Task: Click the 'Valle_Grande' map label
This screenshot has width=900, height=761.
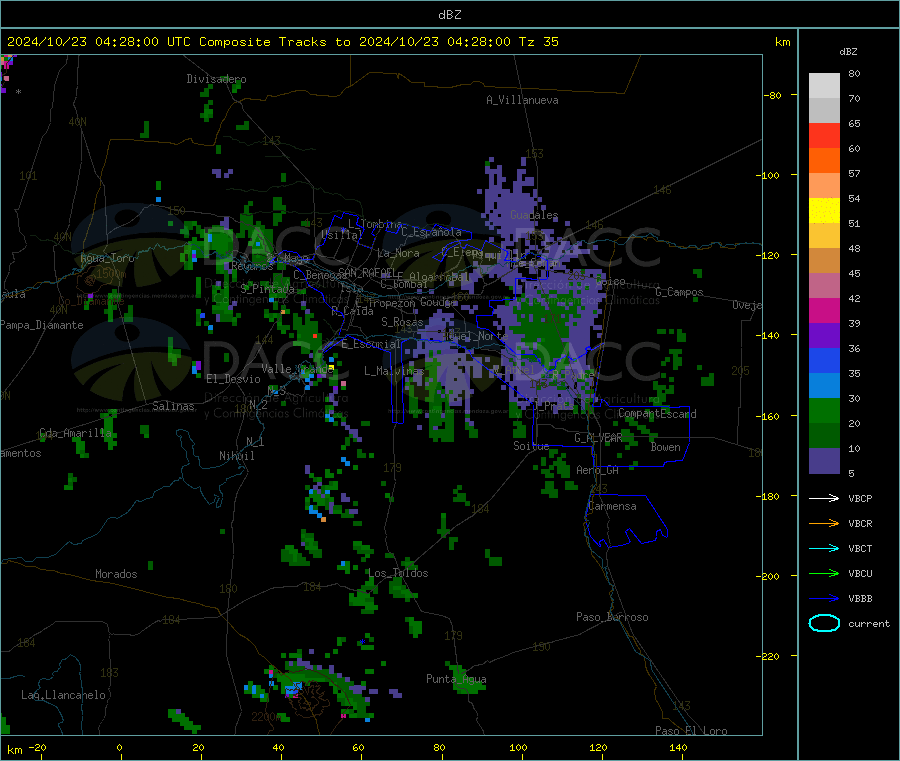Action: [297, 369]
